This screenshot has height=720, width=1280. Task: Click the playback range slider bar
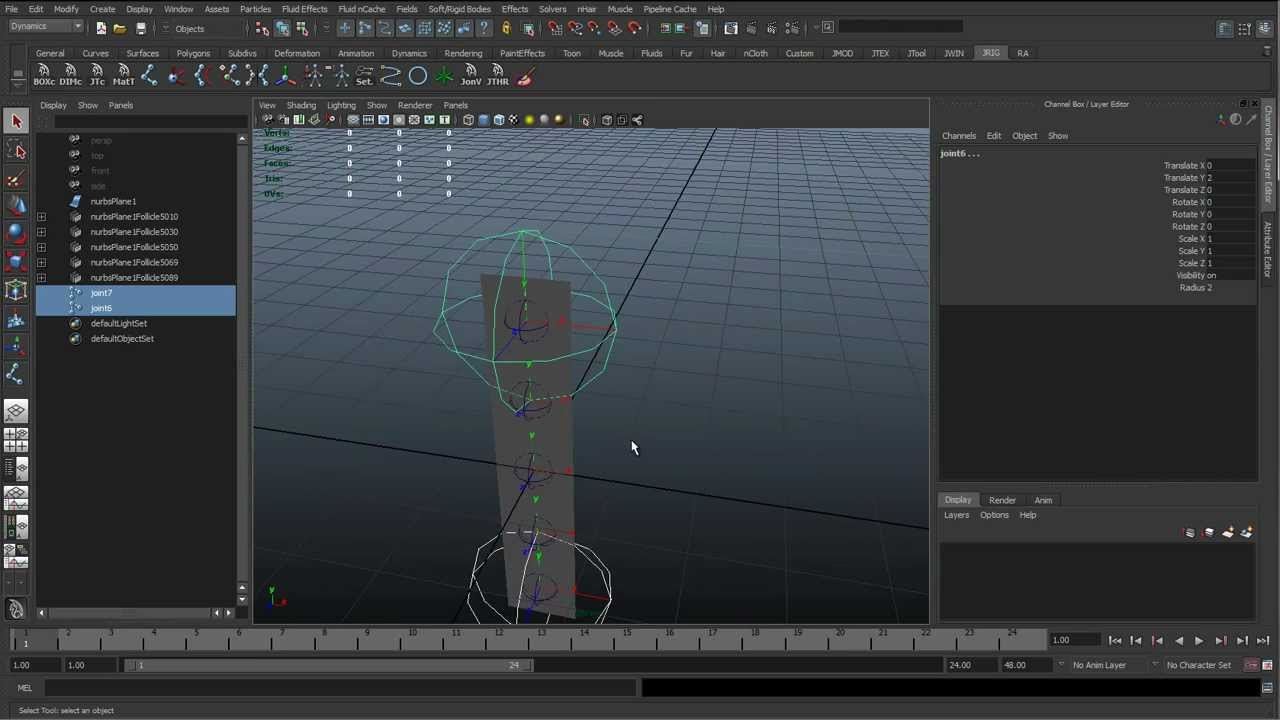click(x=331, y=665)
